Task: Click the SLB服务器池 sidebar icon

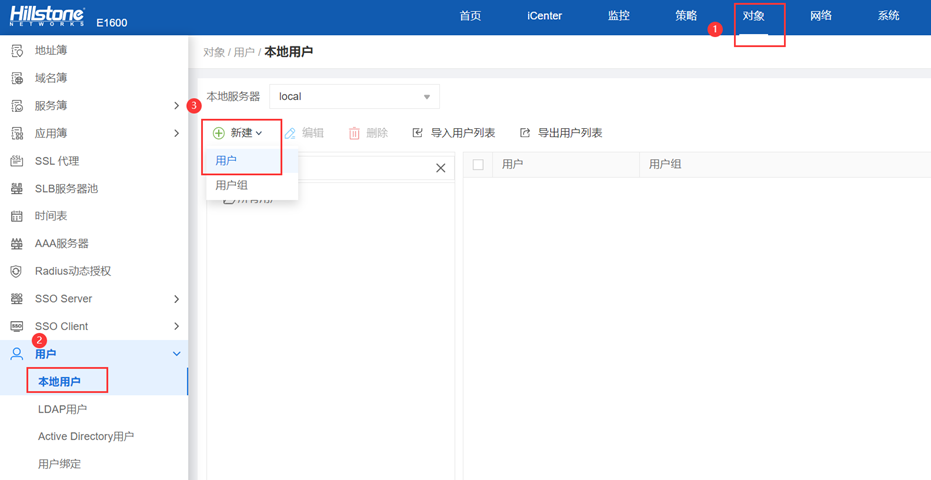Action: coord(17,189)
